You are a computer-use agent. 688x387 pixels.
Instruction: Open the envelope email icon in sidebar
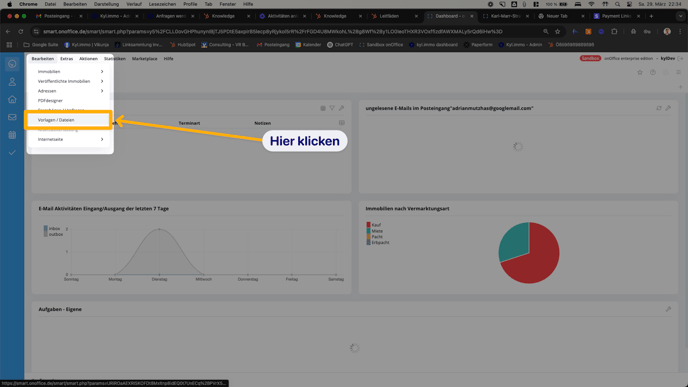click(x=12, y=117)
